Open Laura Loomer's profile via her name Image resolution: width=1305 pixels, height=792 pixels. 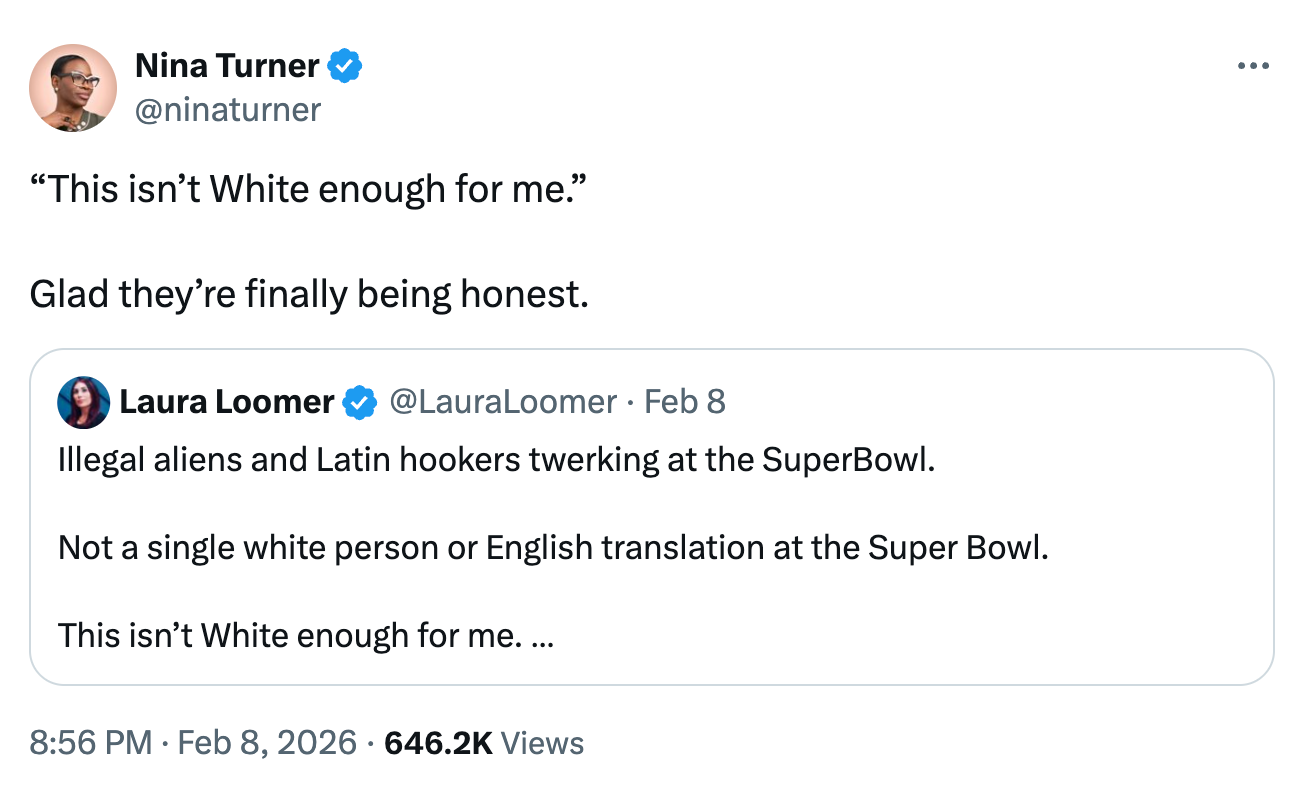pyautogui.click(x=225, y=402)
